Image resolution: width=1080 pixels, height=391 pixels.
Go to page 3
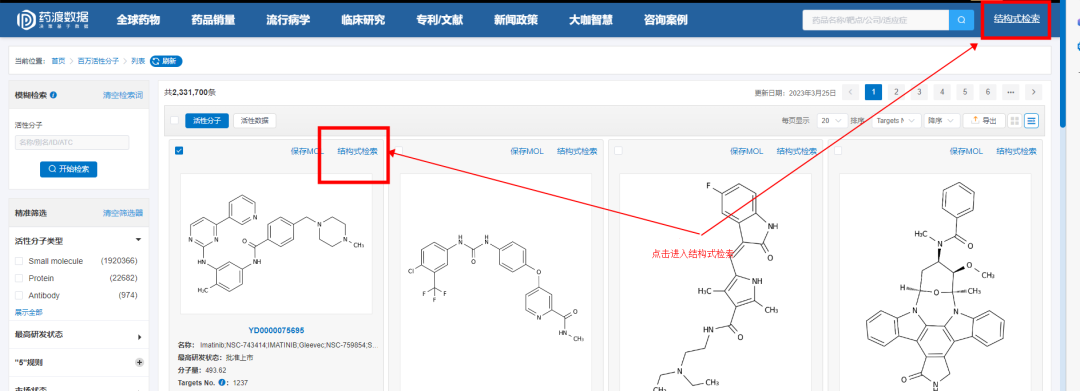coord(919,92)
